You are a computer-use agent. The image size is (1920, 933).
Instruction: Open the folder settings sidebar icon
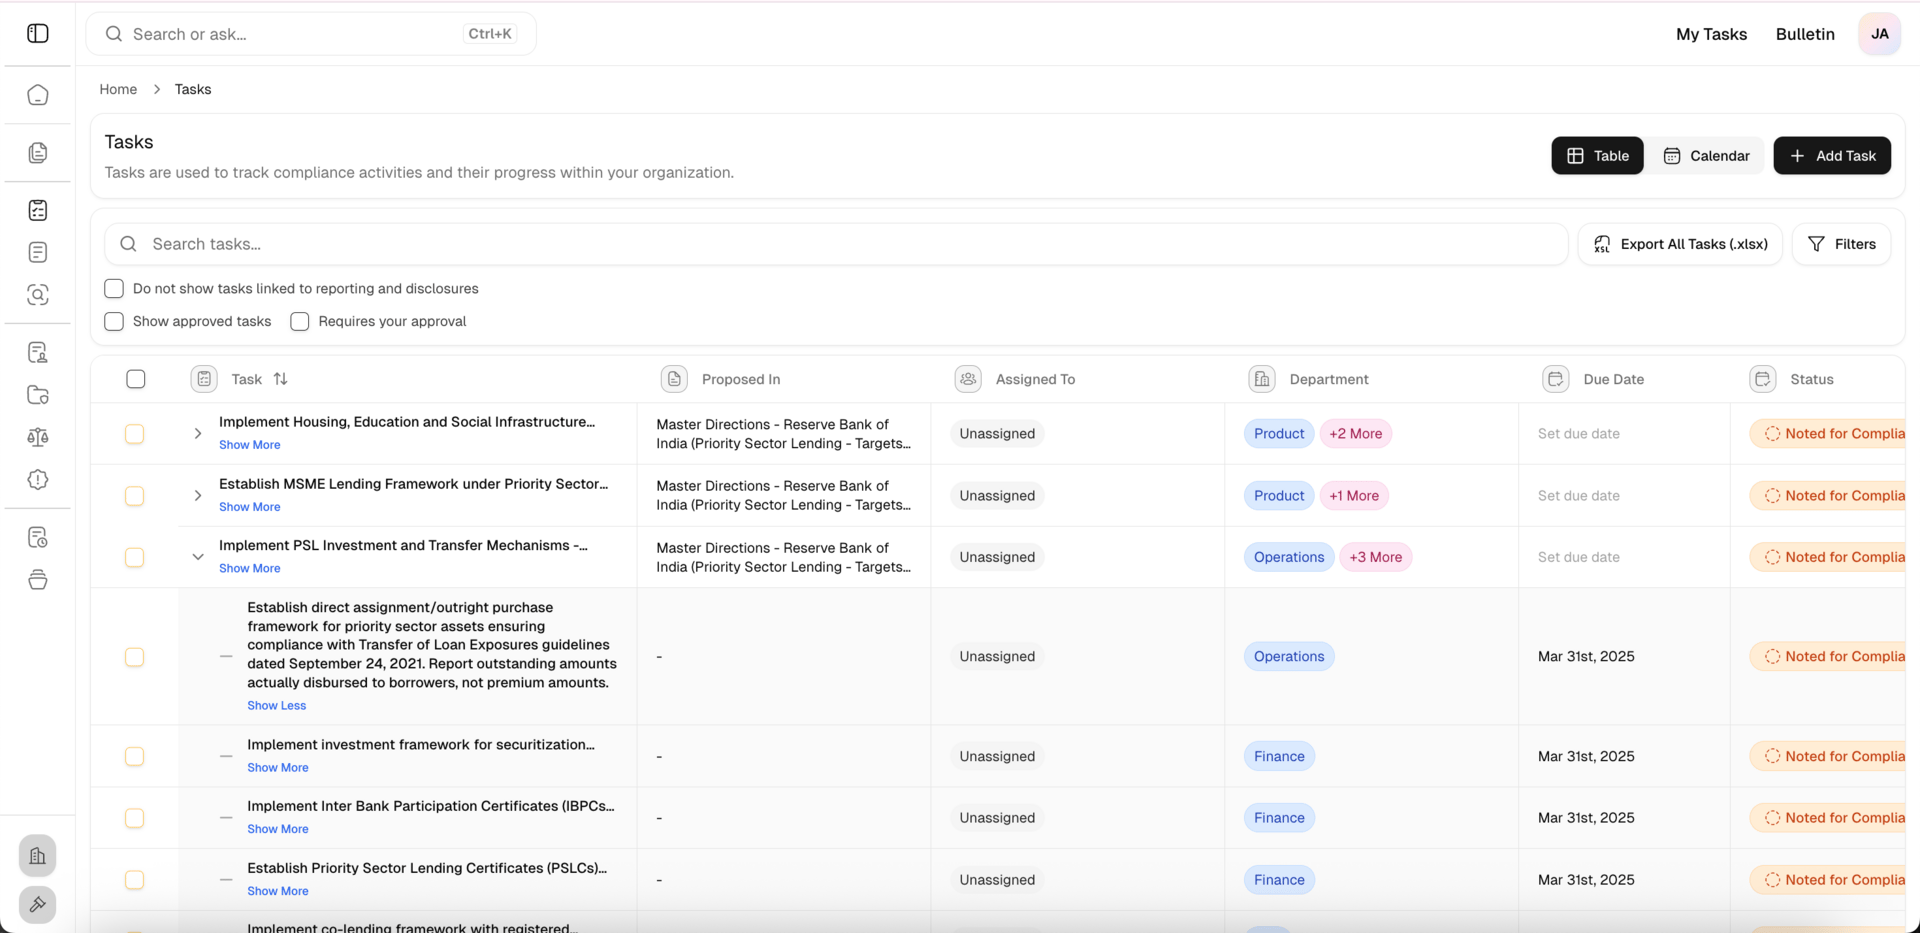pos(38,395)
